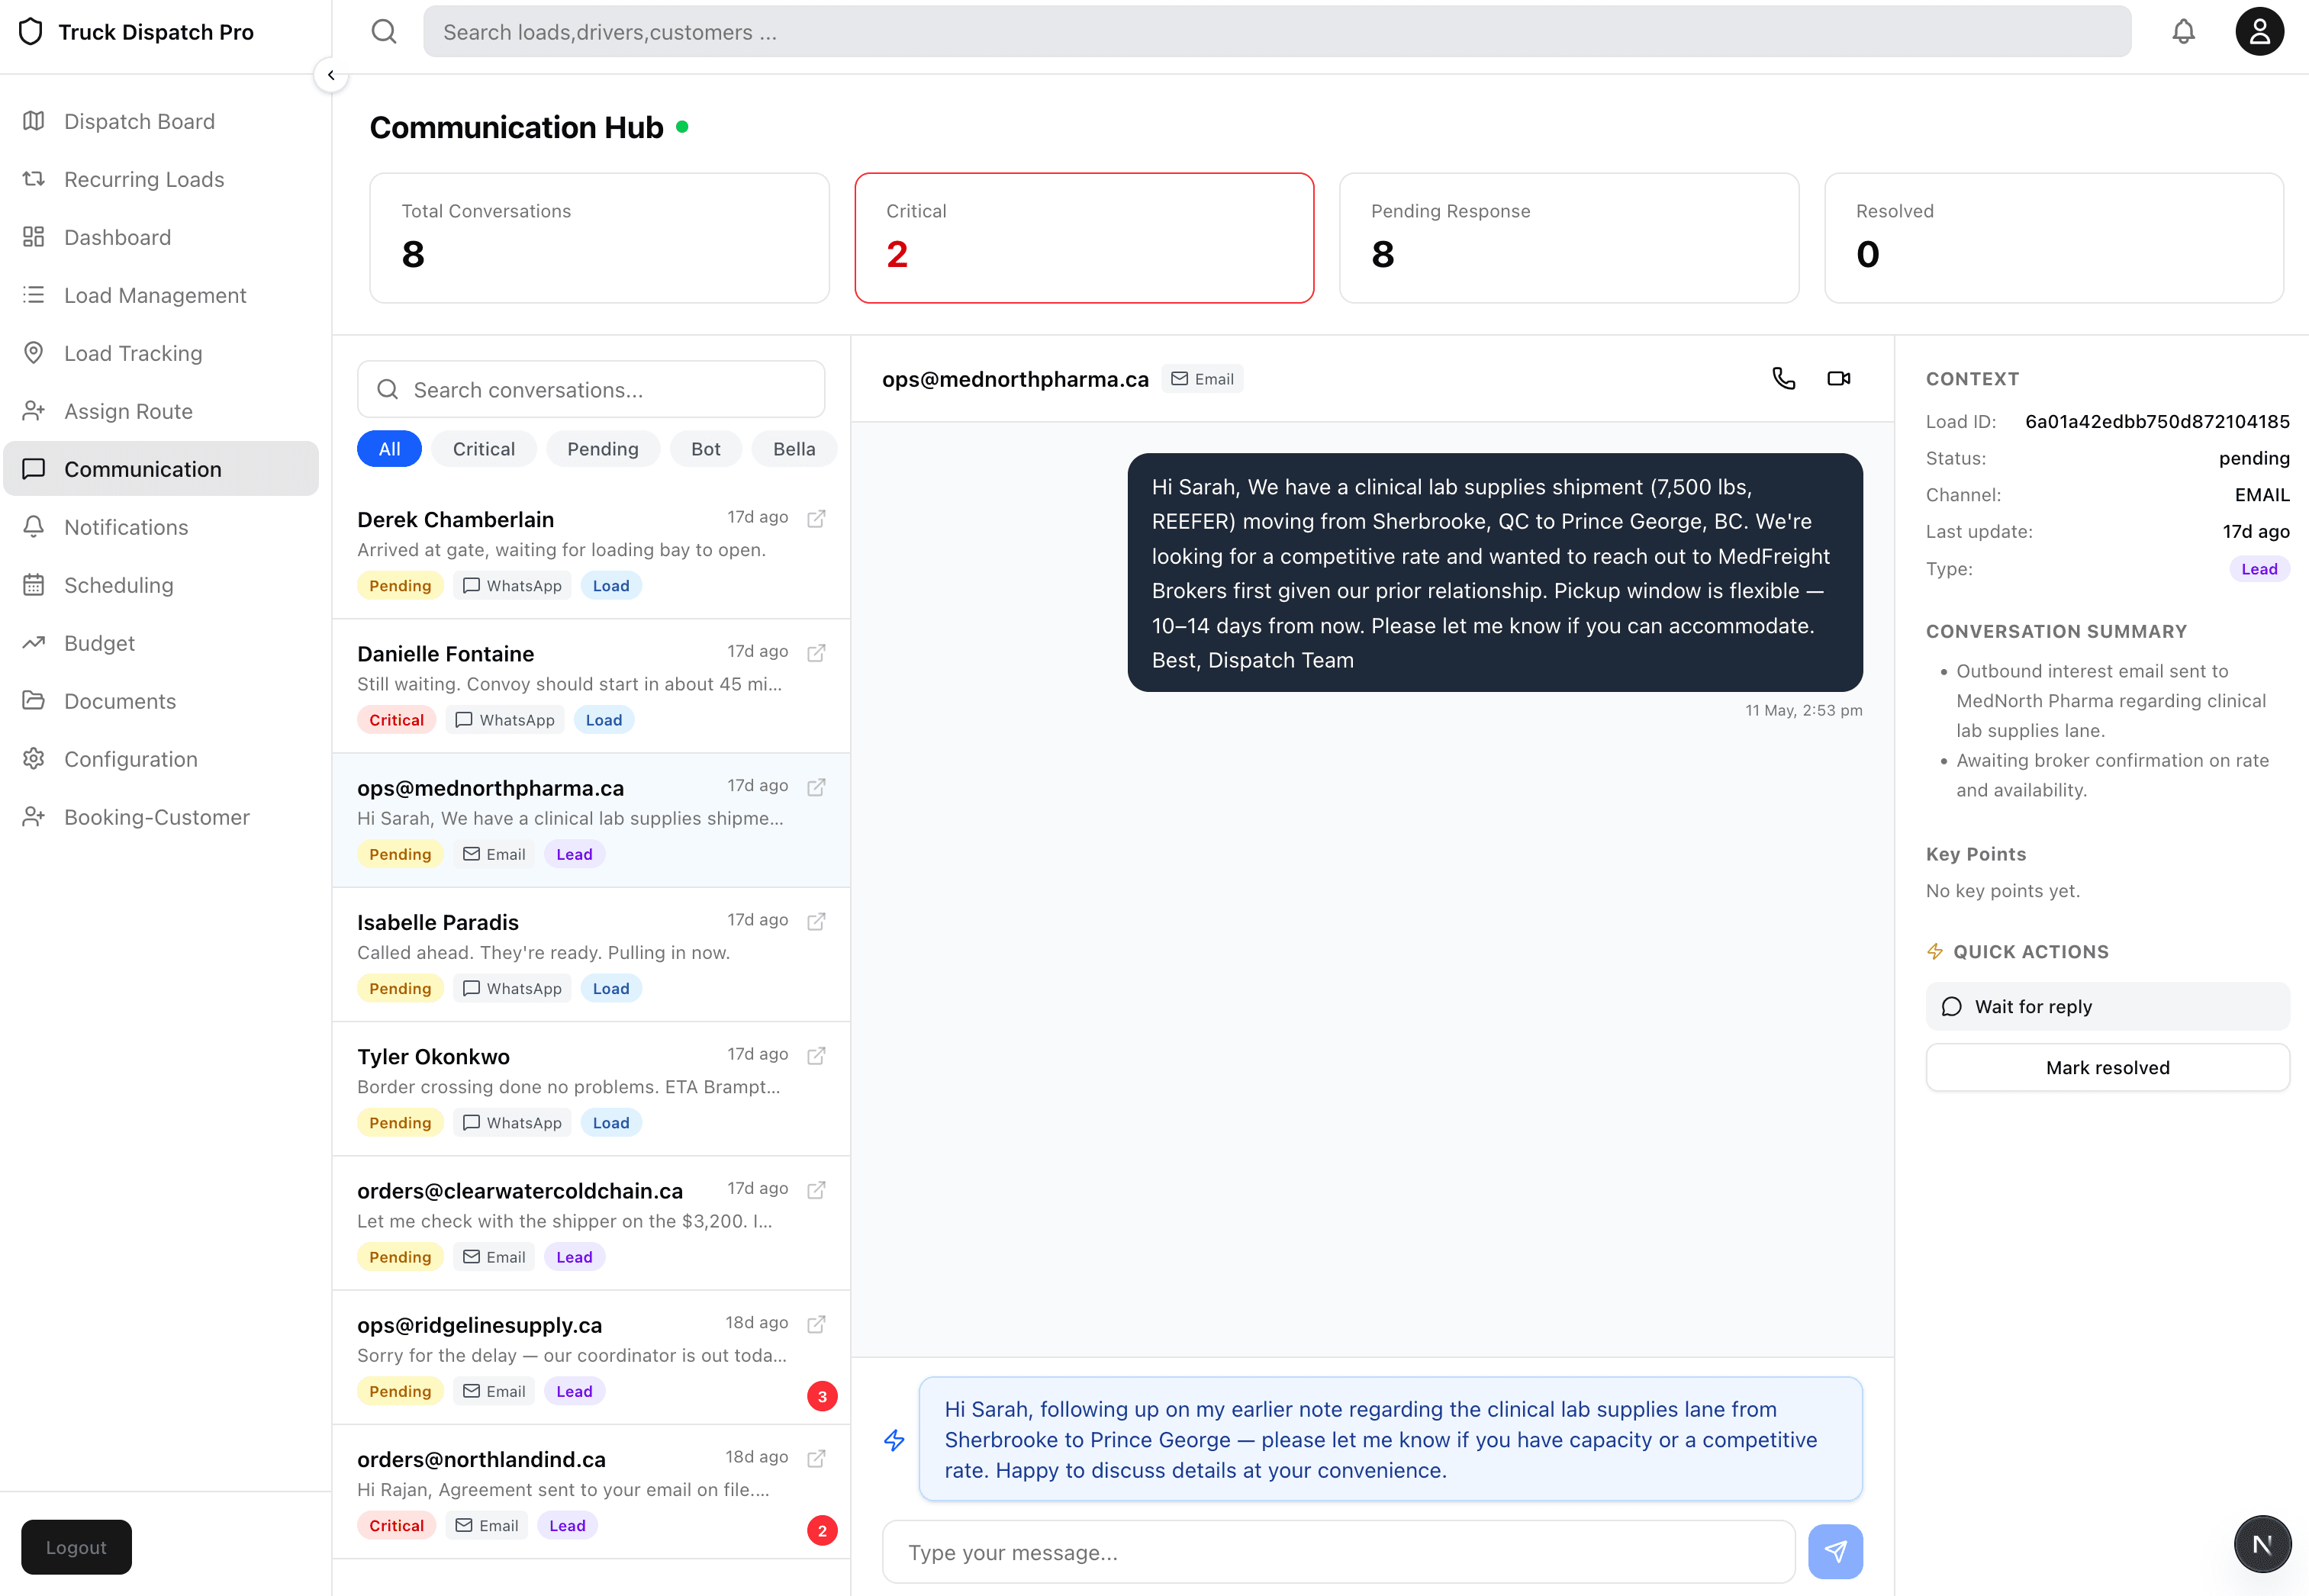Click the WhatsApp tag on Derek Chamberlain row
This screenshot has height=1596, width=2309.
click(512, 586)
